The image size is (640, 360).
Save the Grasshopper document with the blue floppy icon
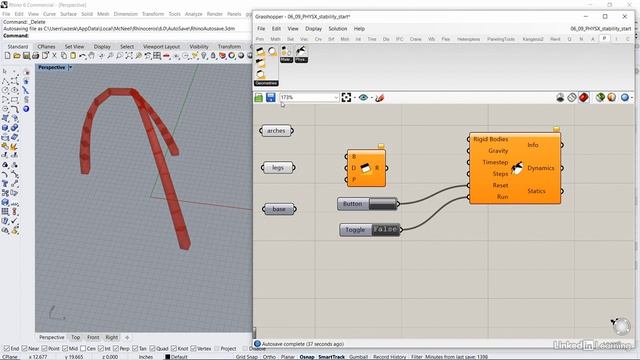(x=271, y=98)
